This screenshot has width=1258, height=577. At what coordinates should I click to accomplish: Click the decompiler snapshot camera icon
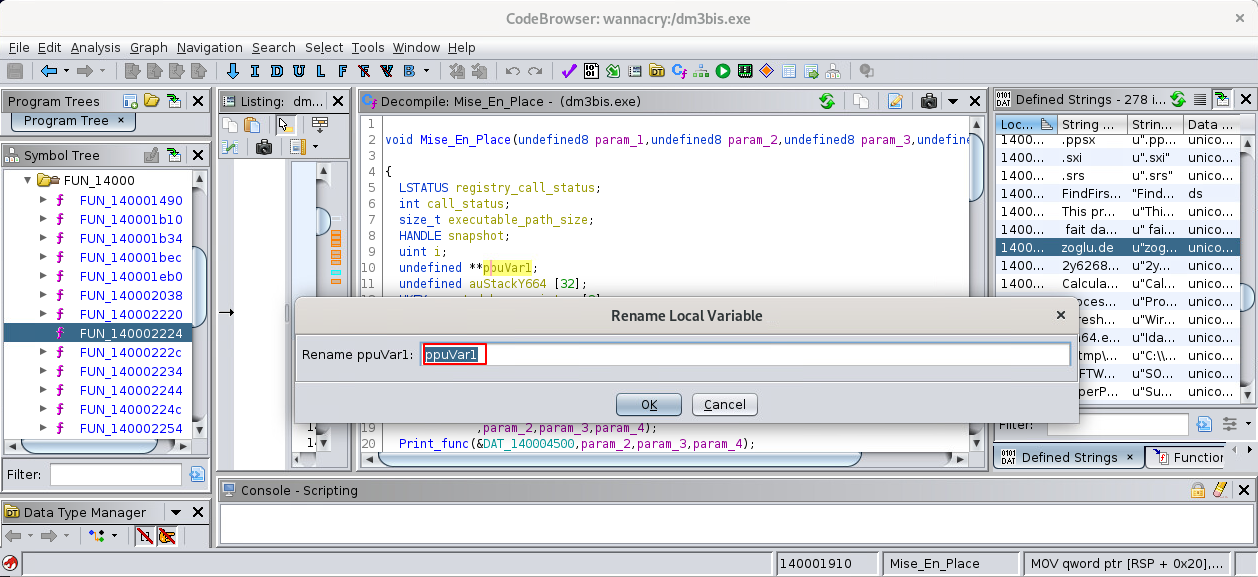pyautogui.click(x=929, y=101)
